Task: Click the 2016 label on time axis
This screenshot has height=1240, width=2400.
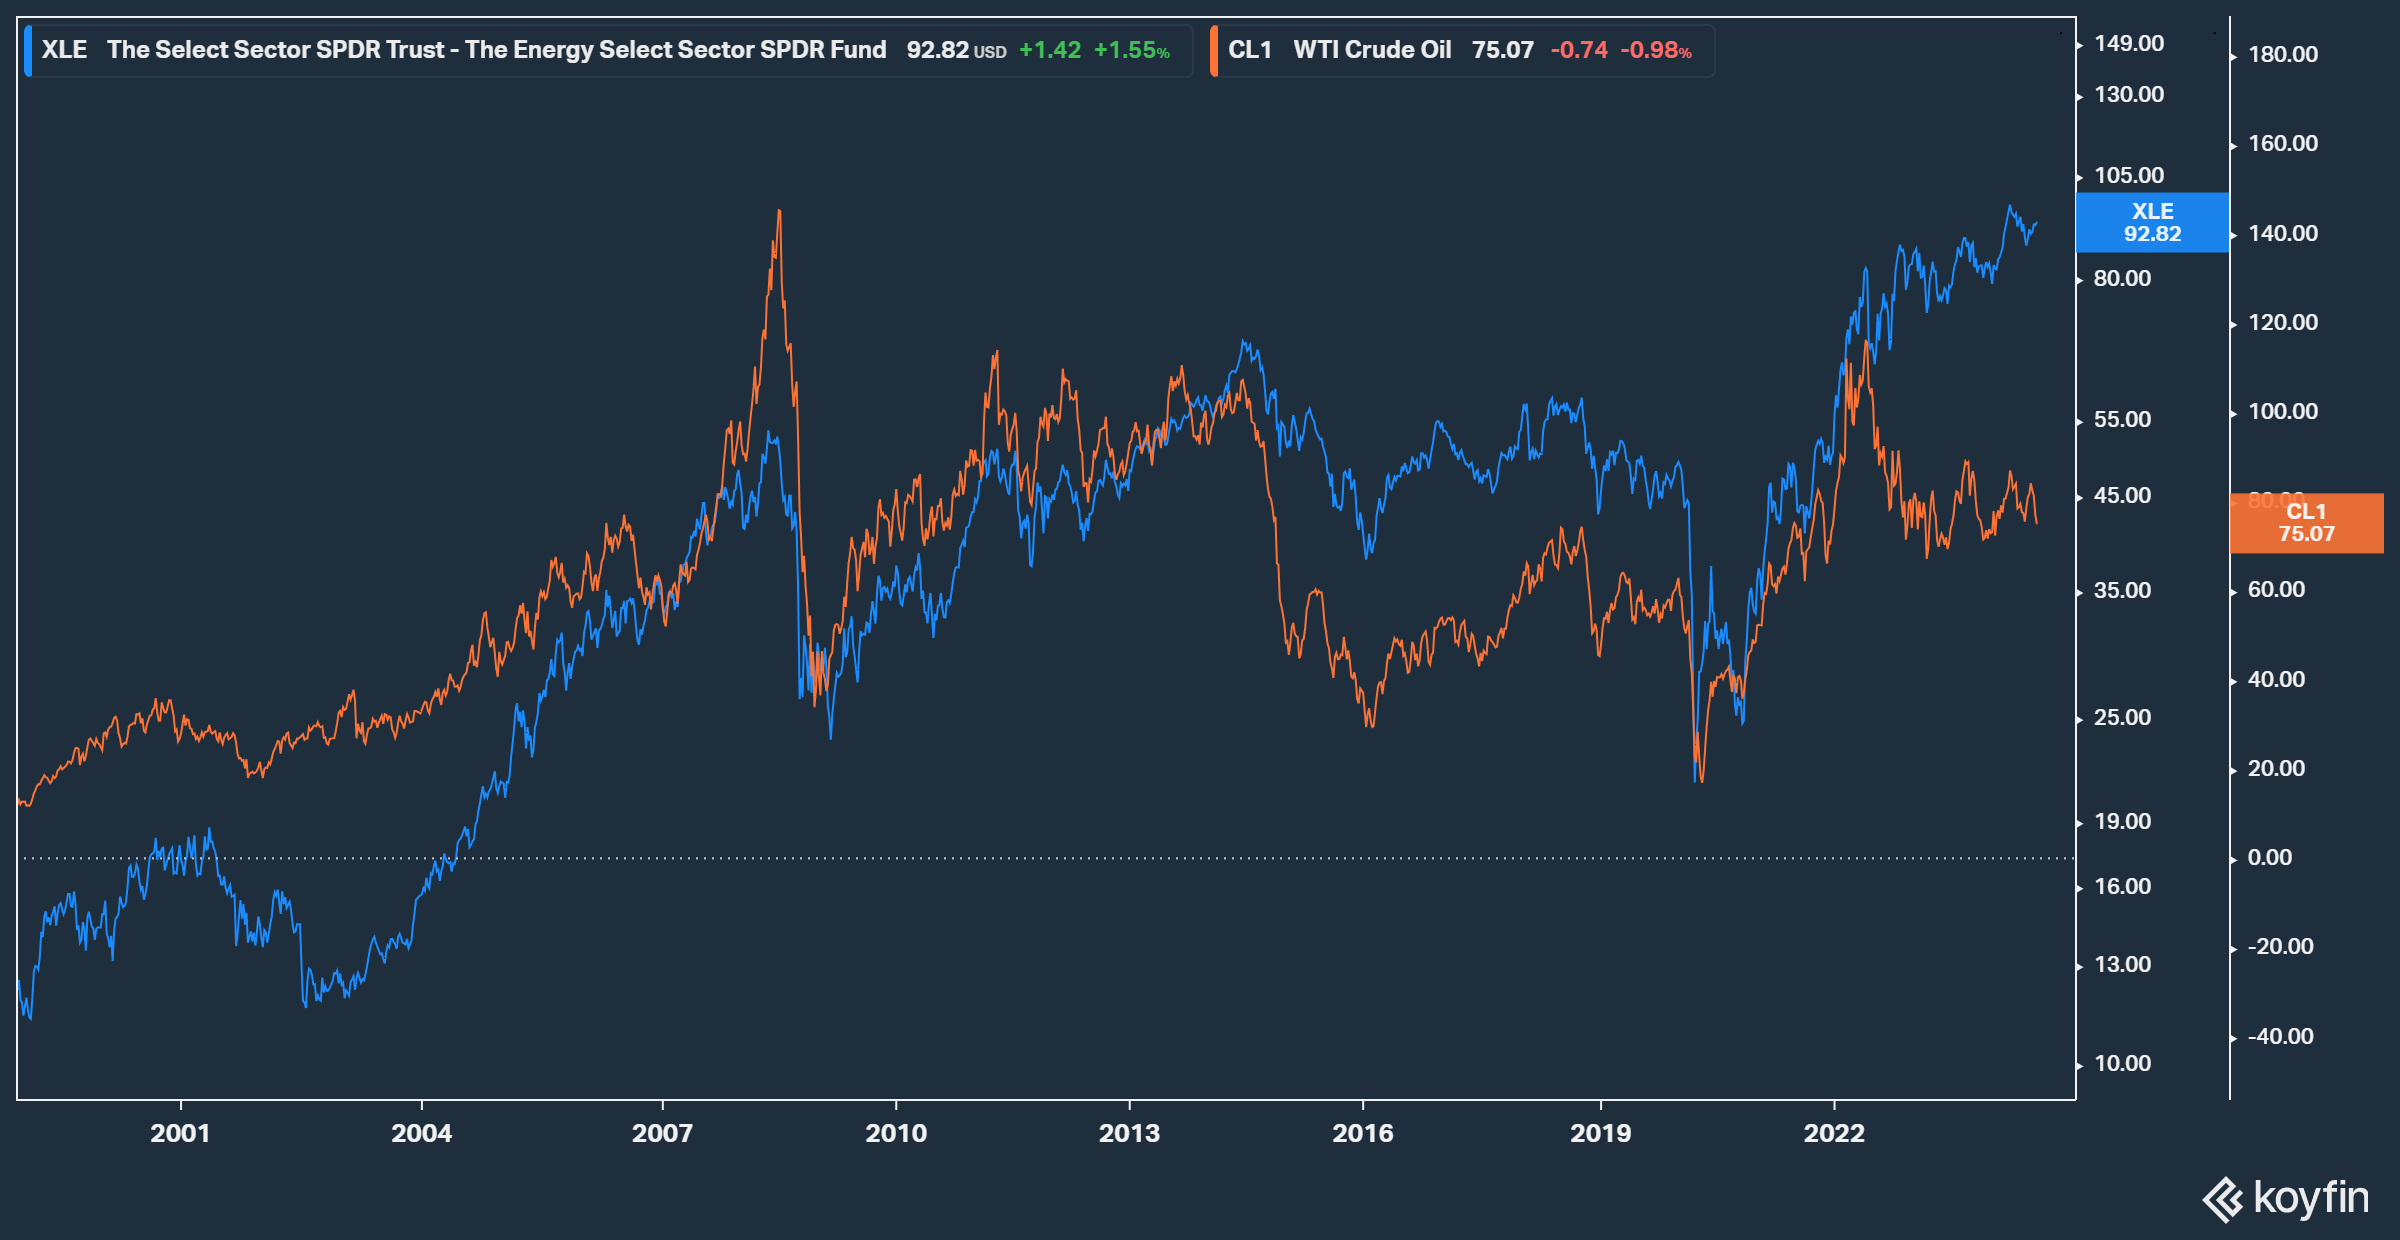Action: [1362, 1133]
